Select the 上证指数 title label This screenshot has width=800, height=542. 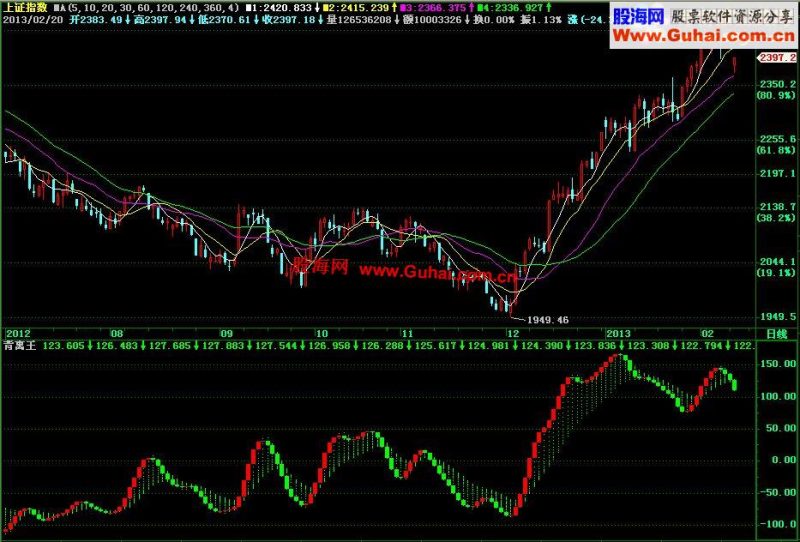[x=25, y=8]
